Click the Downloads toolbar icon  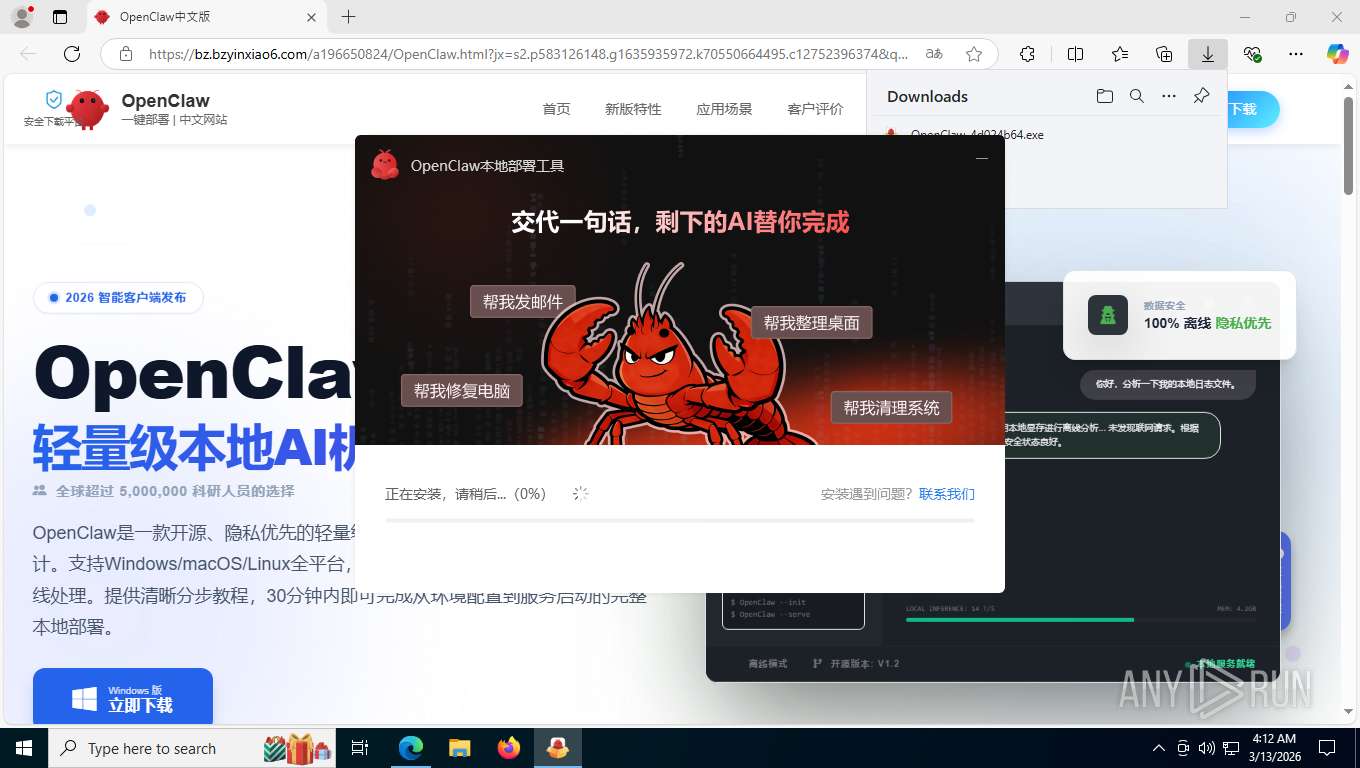click(x=1208, y=54)
